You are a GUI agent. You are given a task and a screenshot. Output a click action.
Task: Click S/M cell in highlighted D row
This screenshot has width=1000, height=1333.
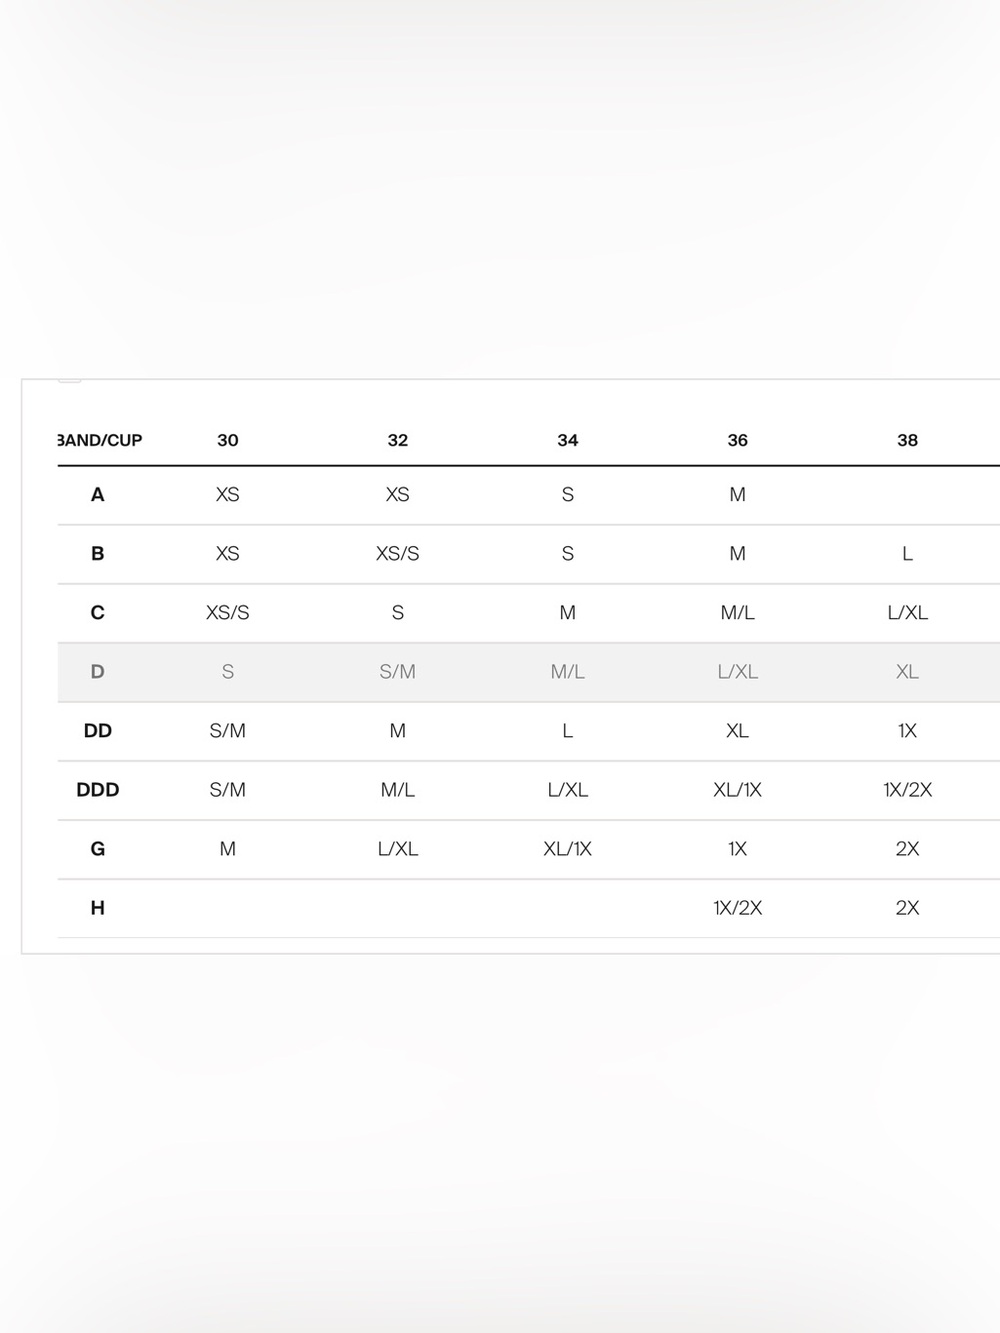[x=398, y=671]
